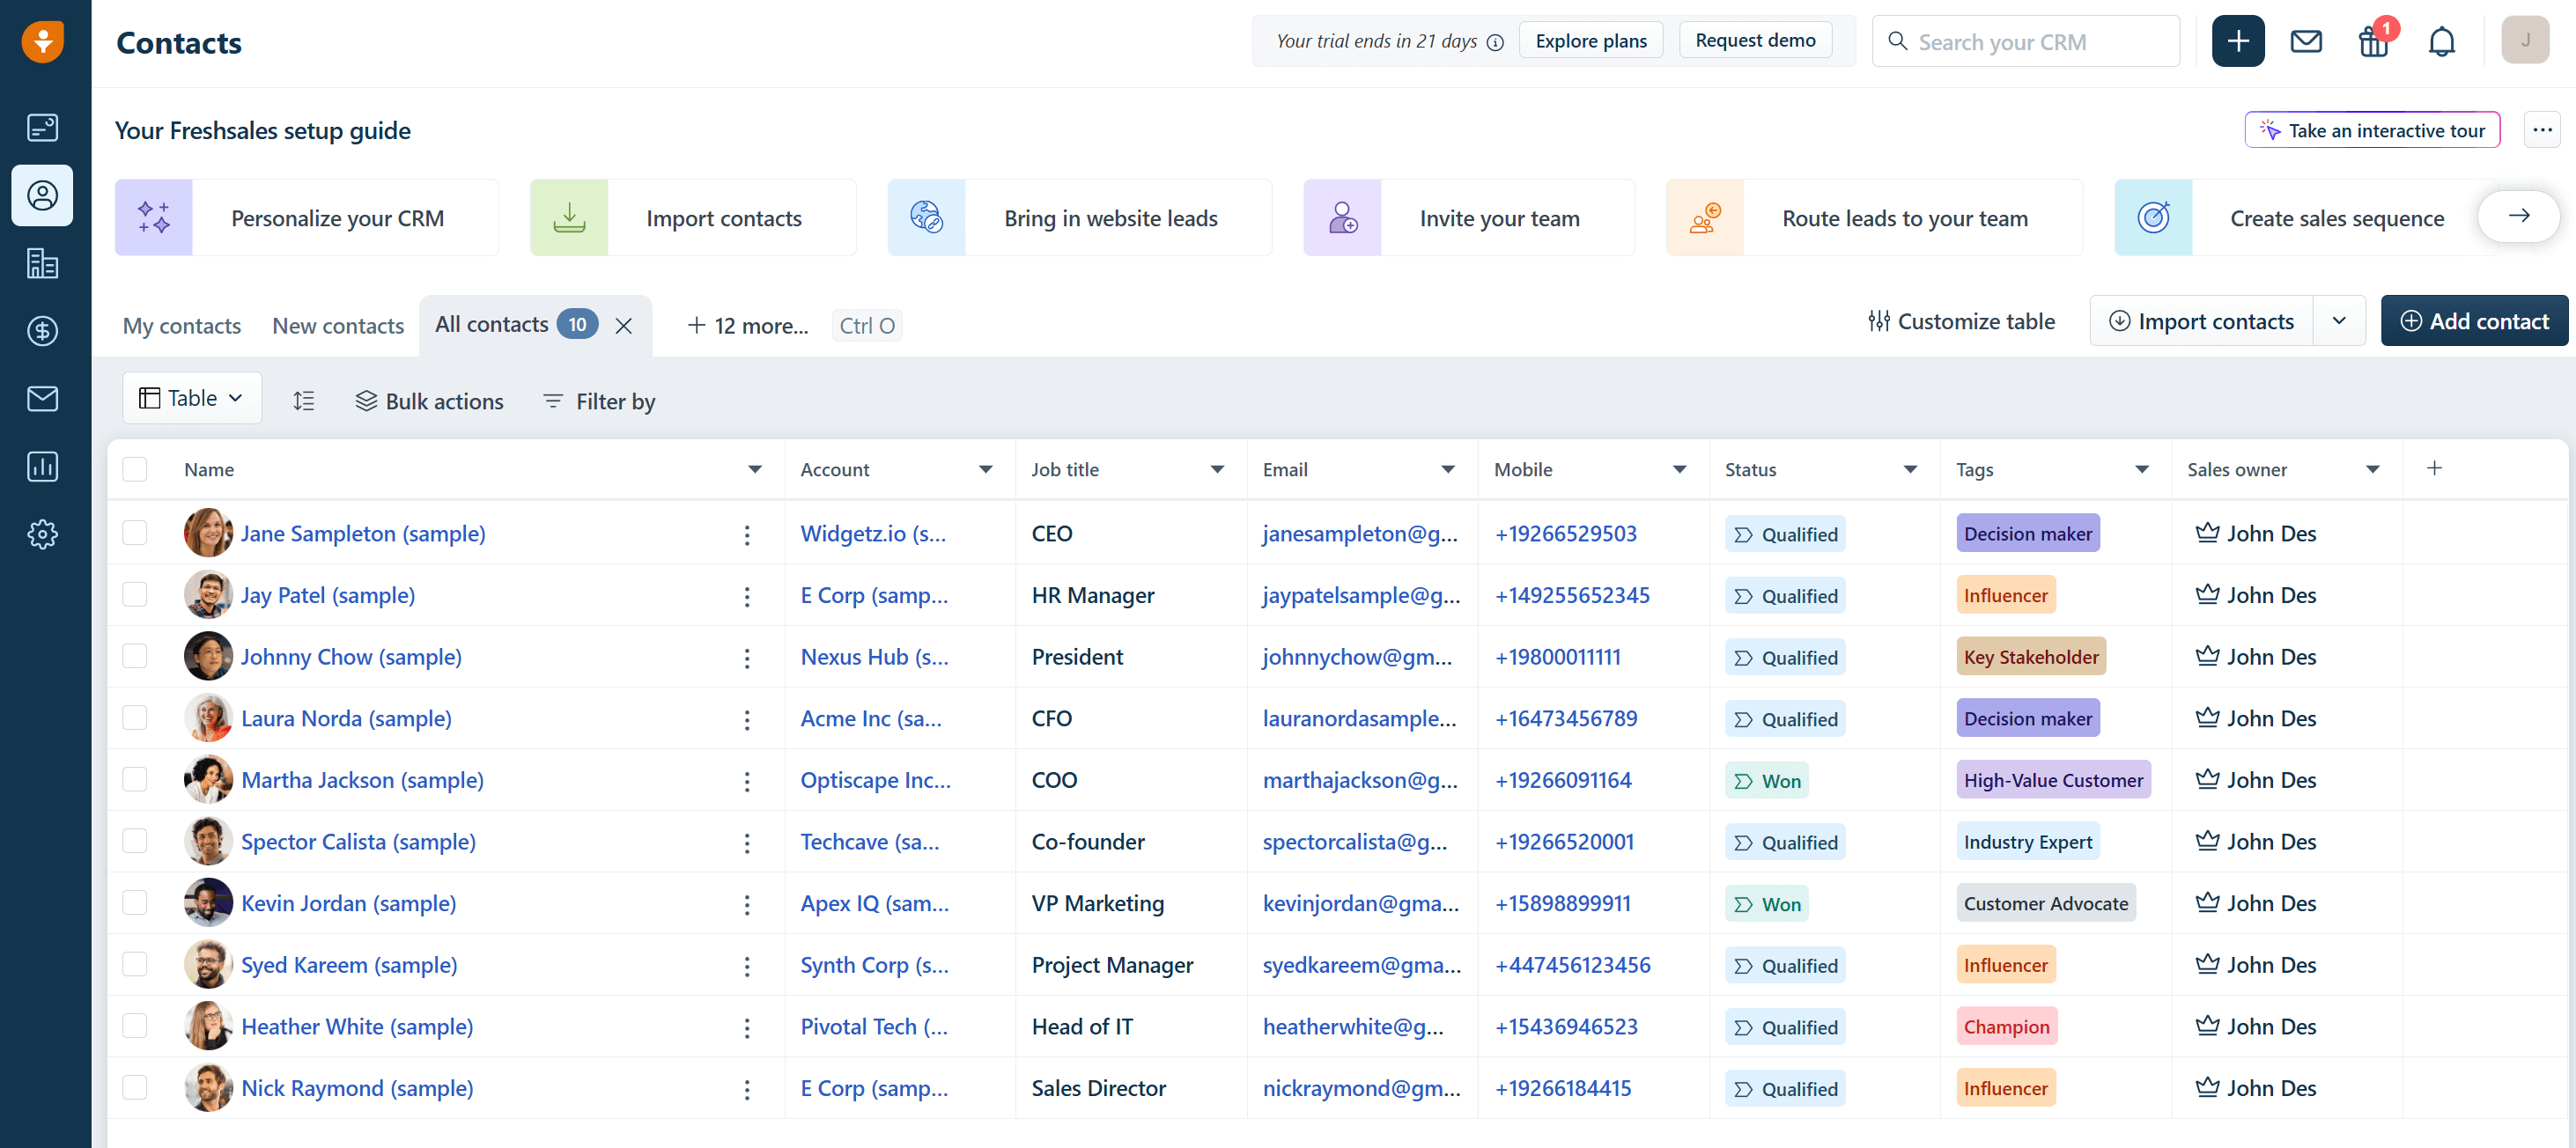Open the Name column dropdown arrow
2576x1148 pixels.
pos(755,469)
